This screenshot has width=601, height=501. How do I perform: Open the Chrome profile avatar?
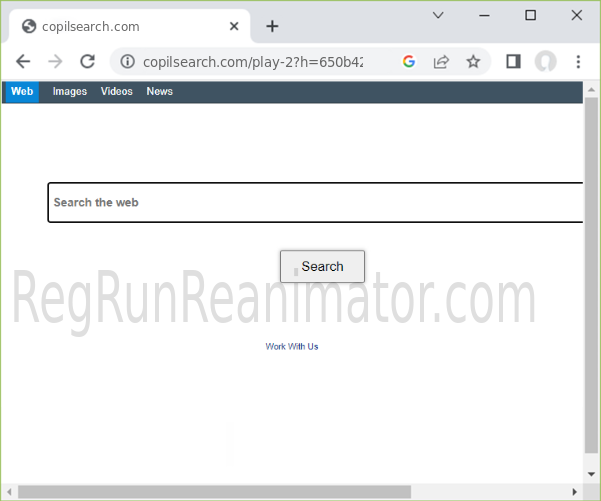coord(545,61)
